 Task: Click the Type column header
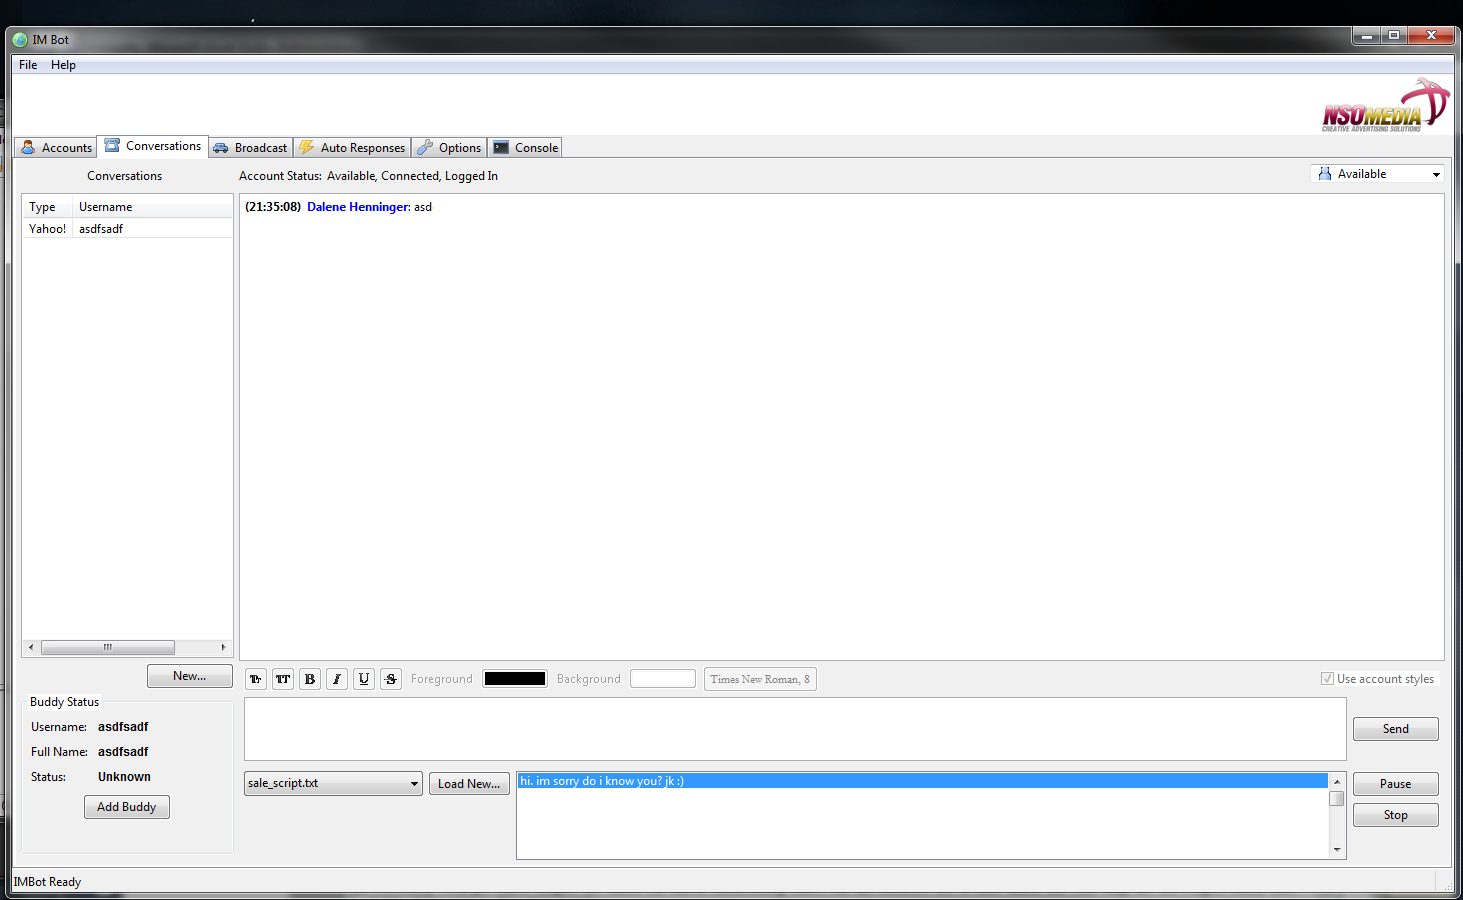pos(47,207)
